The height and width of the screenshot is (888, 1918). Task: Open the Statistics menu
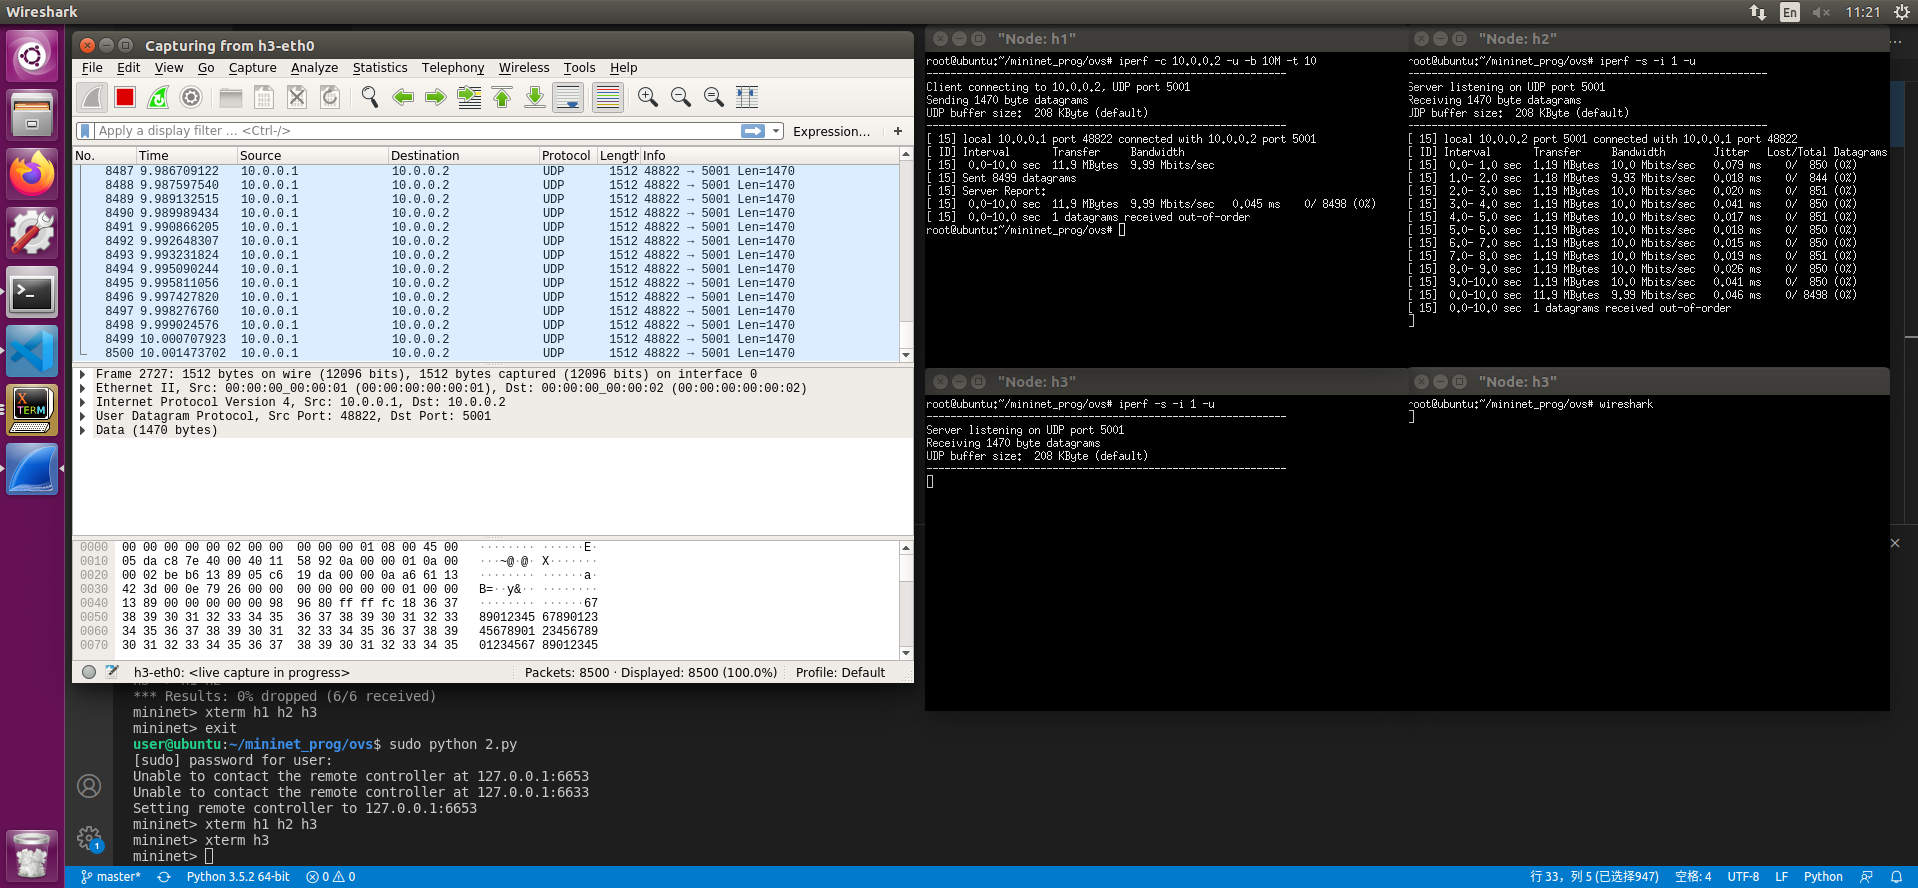pos(380,68)
